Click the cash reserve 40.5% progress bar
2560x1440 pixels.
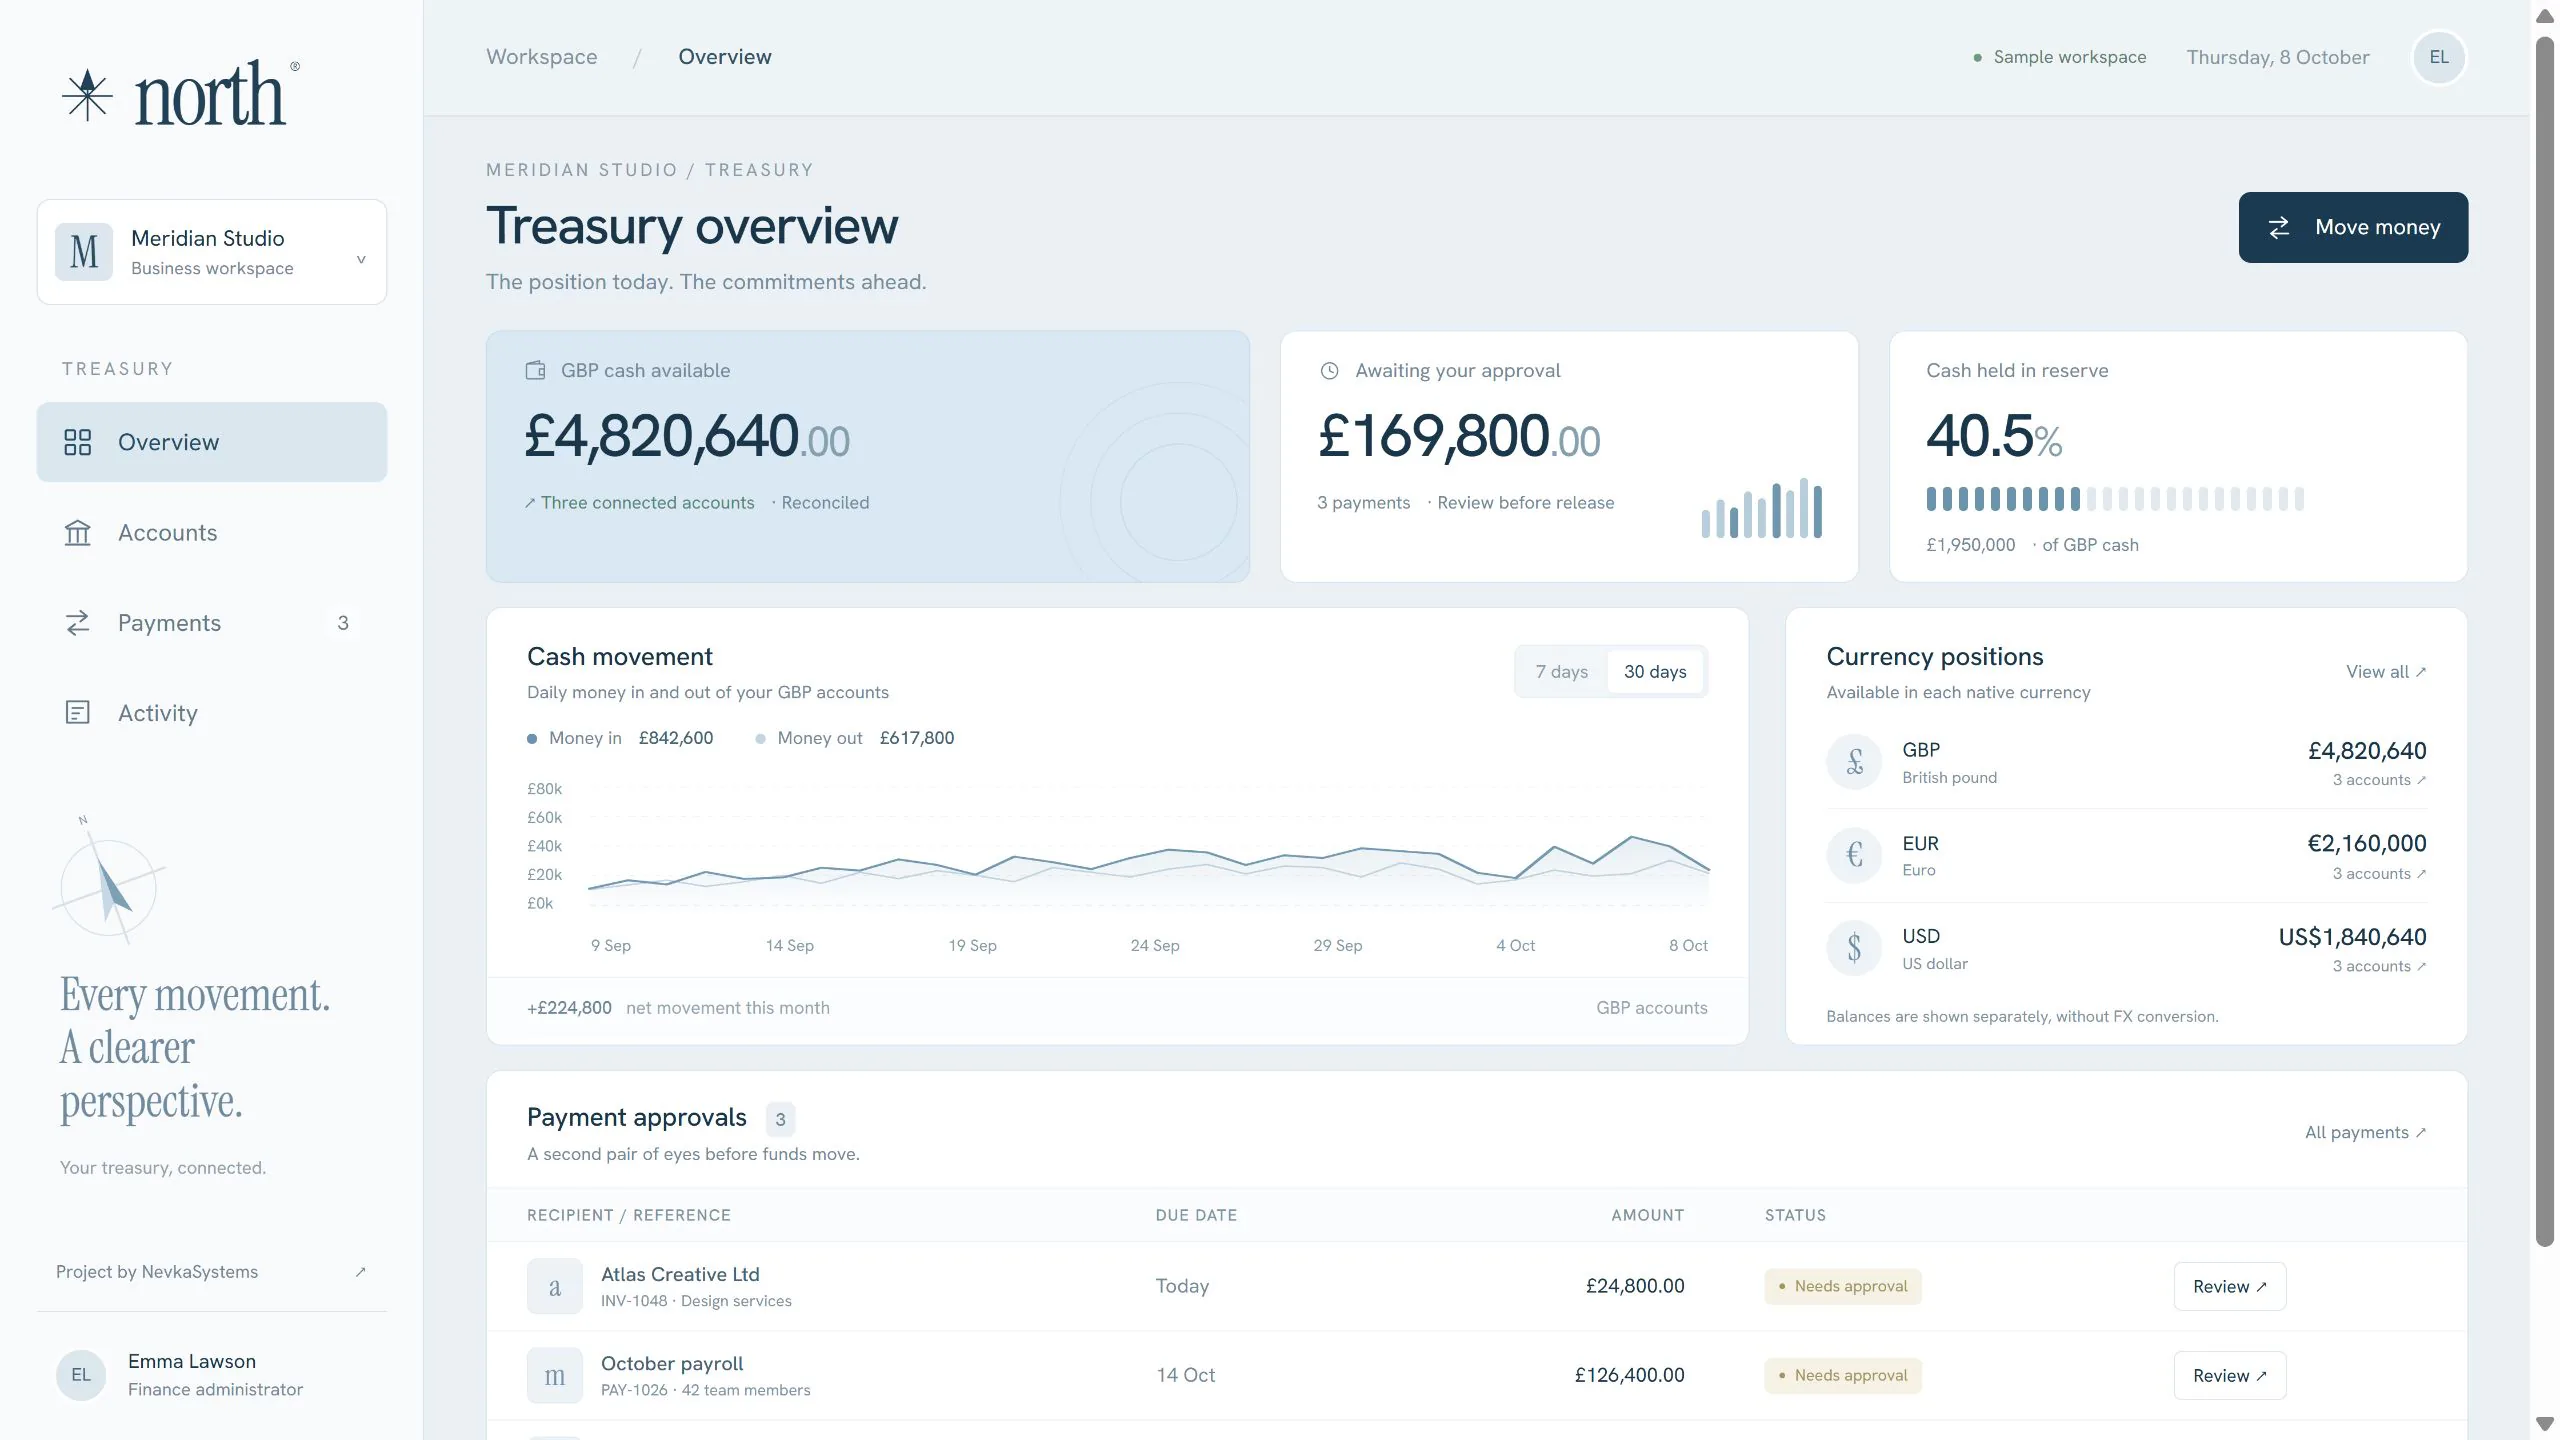click(2115, 499)
